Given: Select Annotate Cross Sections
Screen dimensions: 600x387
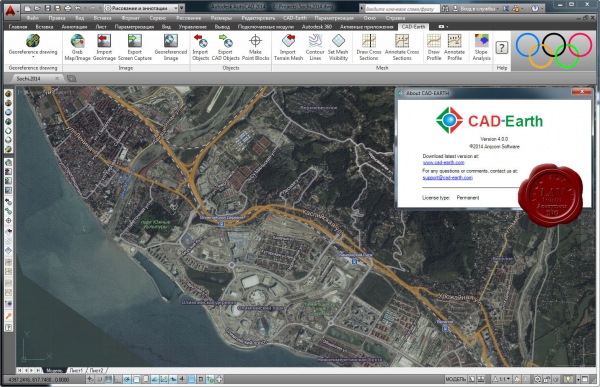Looking at the screenshot, I should 402,47.
